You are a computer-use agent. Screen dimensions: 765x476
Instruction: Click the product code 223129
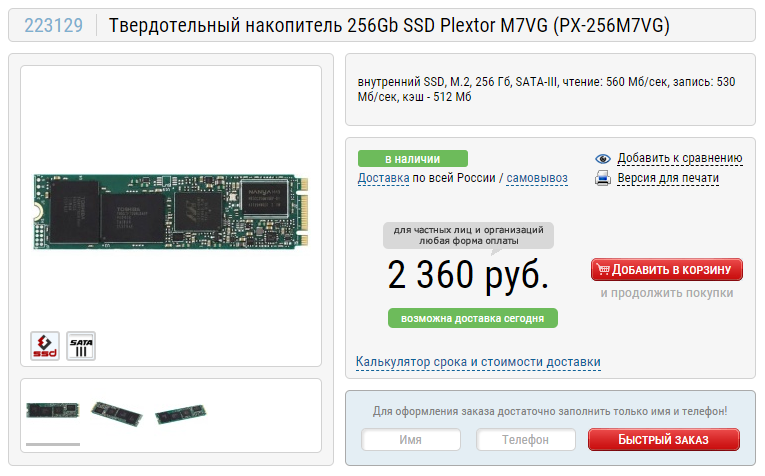click(x=54, y=25)
